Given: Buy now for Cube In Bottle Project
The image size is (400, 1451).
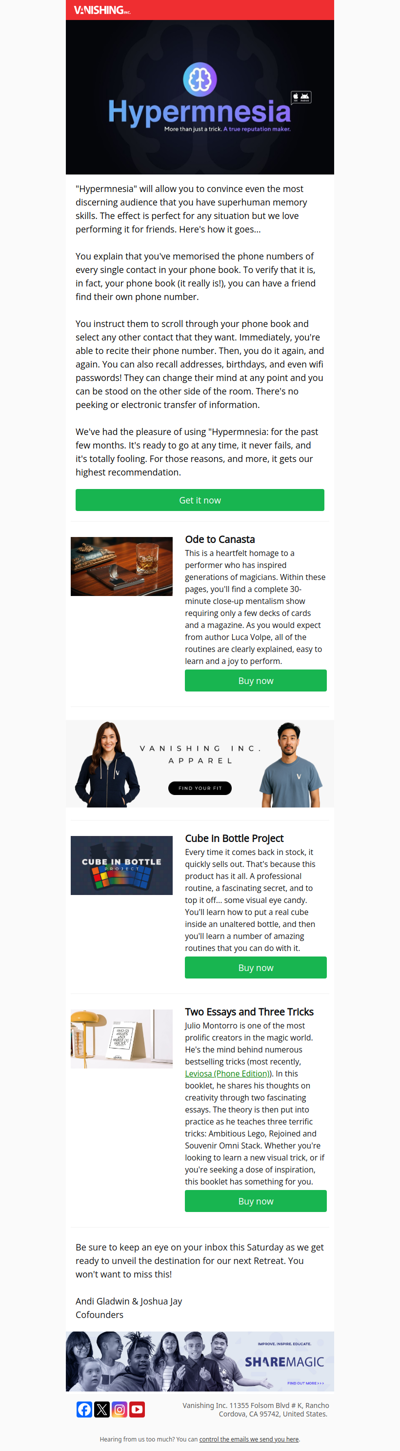Looking at the screenshot, I should pos(256,968).
